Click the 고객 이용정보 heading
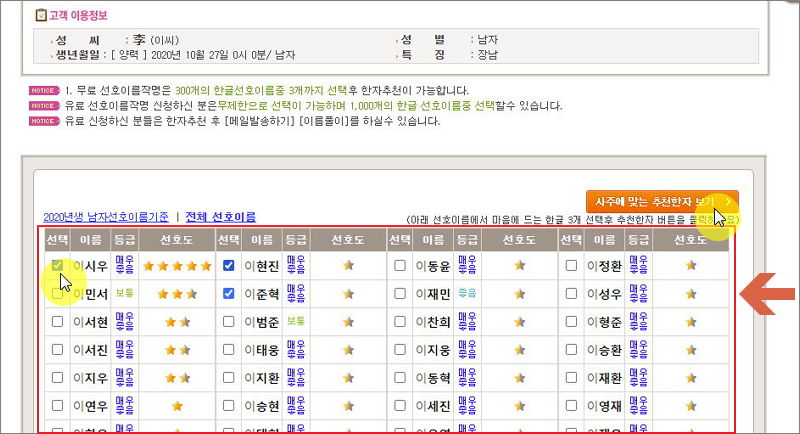 [x=78, y=15]
